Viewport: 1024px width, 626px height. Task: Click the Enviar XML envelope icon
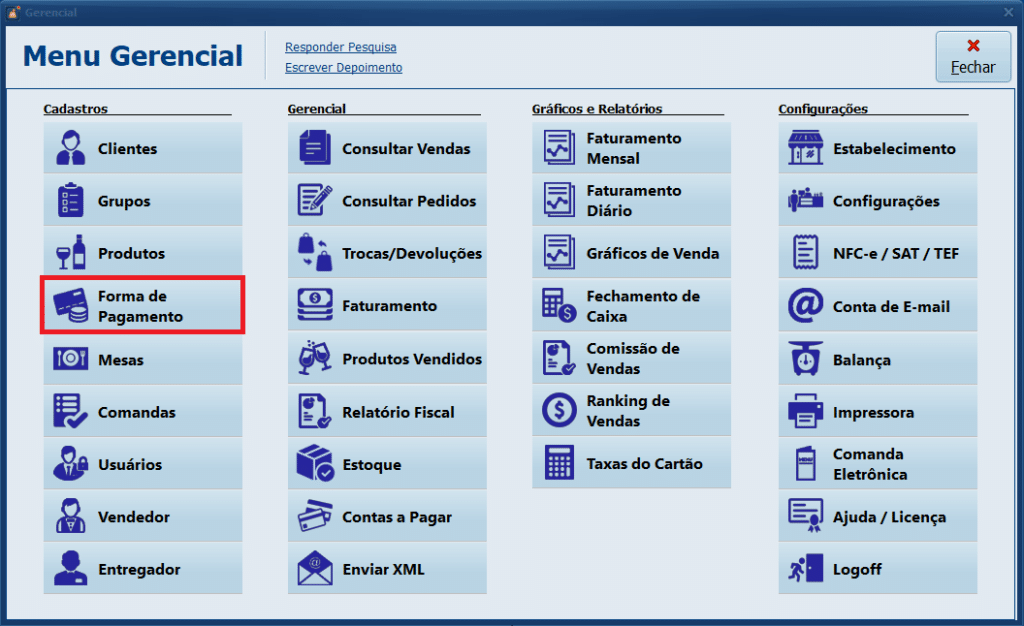[x=315, y=569]
